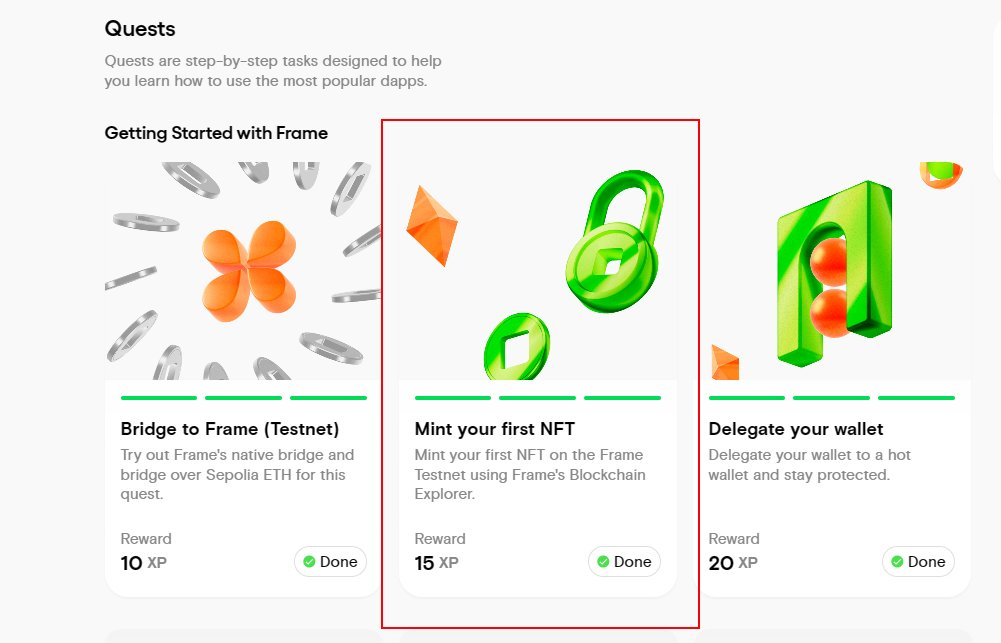Screen dimensions: 1001x643
Task: Click the Mint NFT middle progress bar segment
Action: (537, 398)
